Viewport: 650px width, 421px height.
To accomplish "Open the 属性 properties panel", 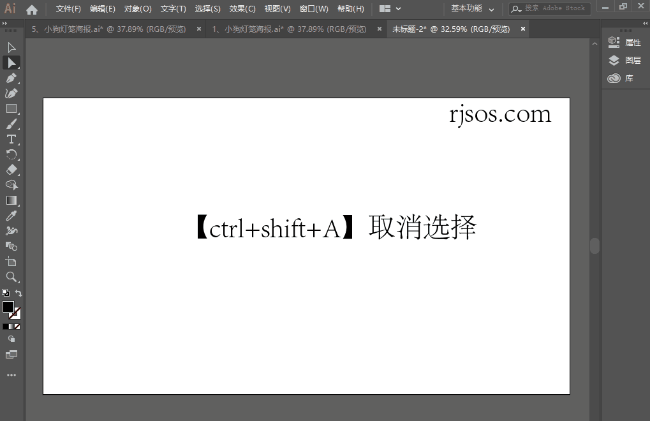I will pyautogui.click(x=624, y=42).
